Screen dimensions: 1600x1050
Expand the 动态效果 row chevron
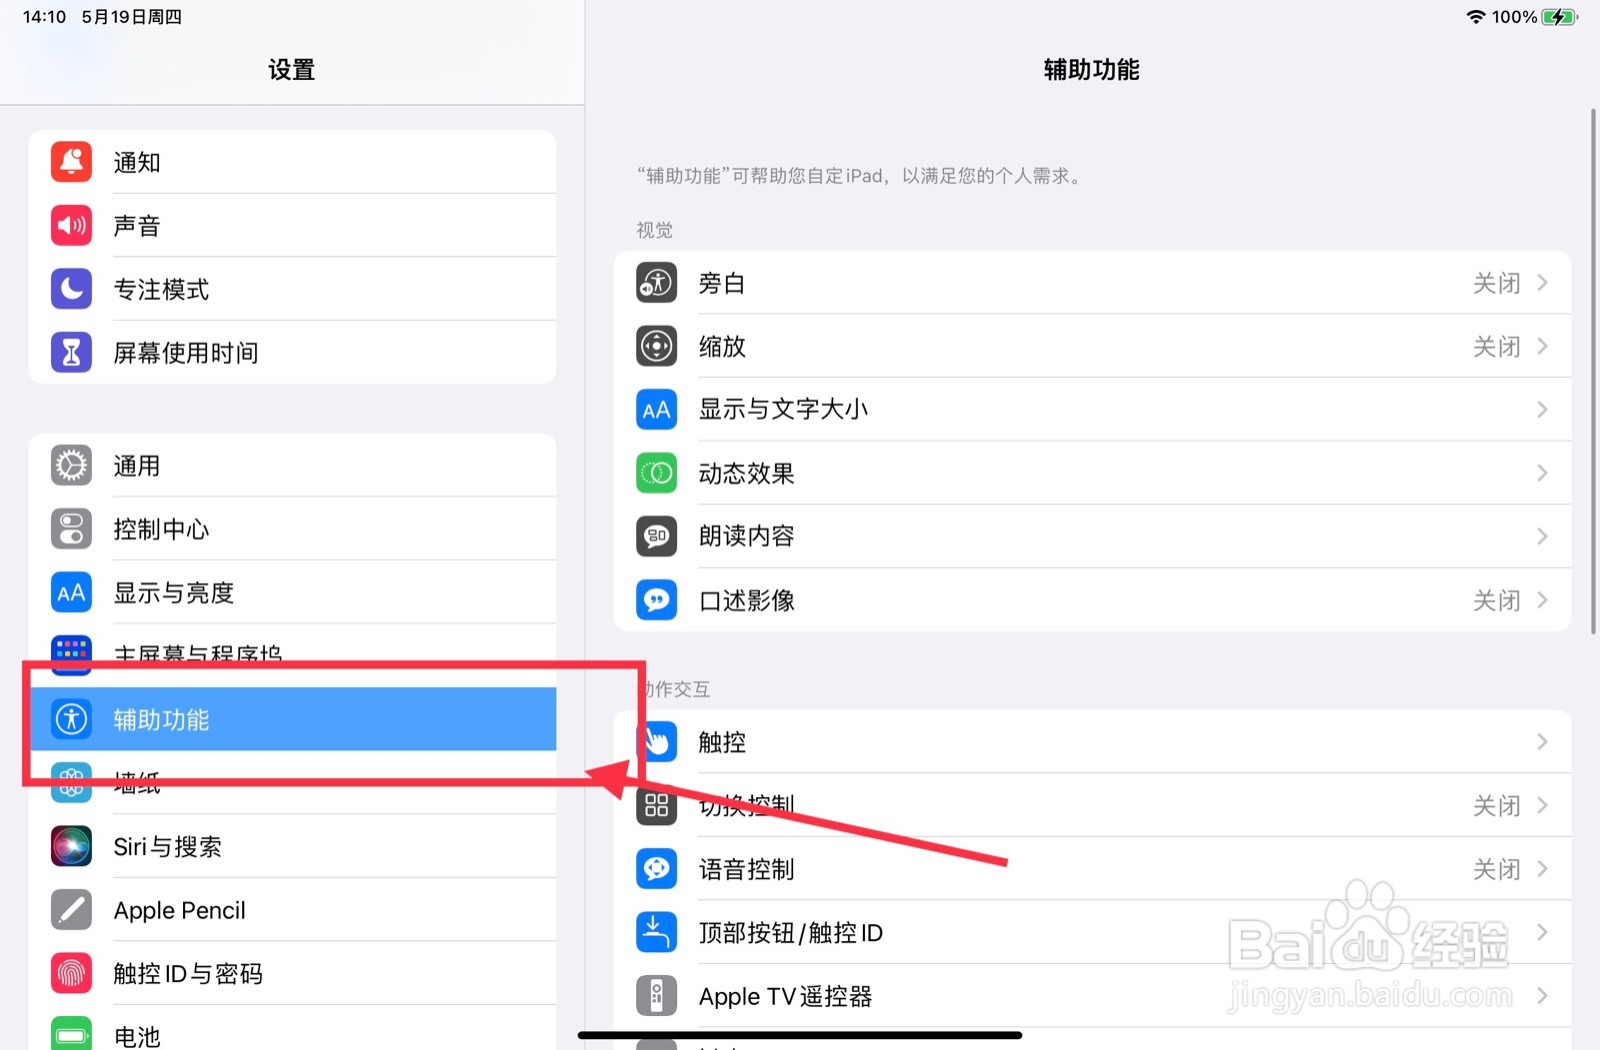click(1542, 473)
